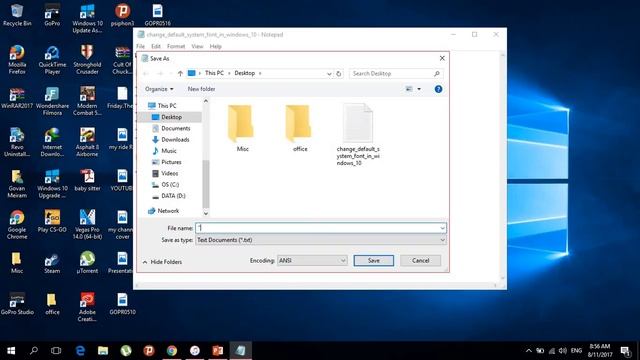Click the Search Desktop box
Viewport: 640px width, 360px height.
396,73
